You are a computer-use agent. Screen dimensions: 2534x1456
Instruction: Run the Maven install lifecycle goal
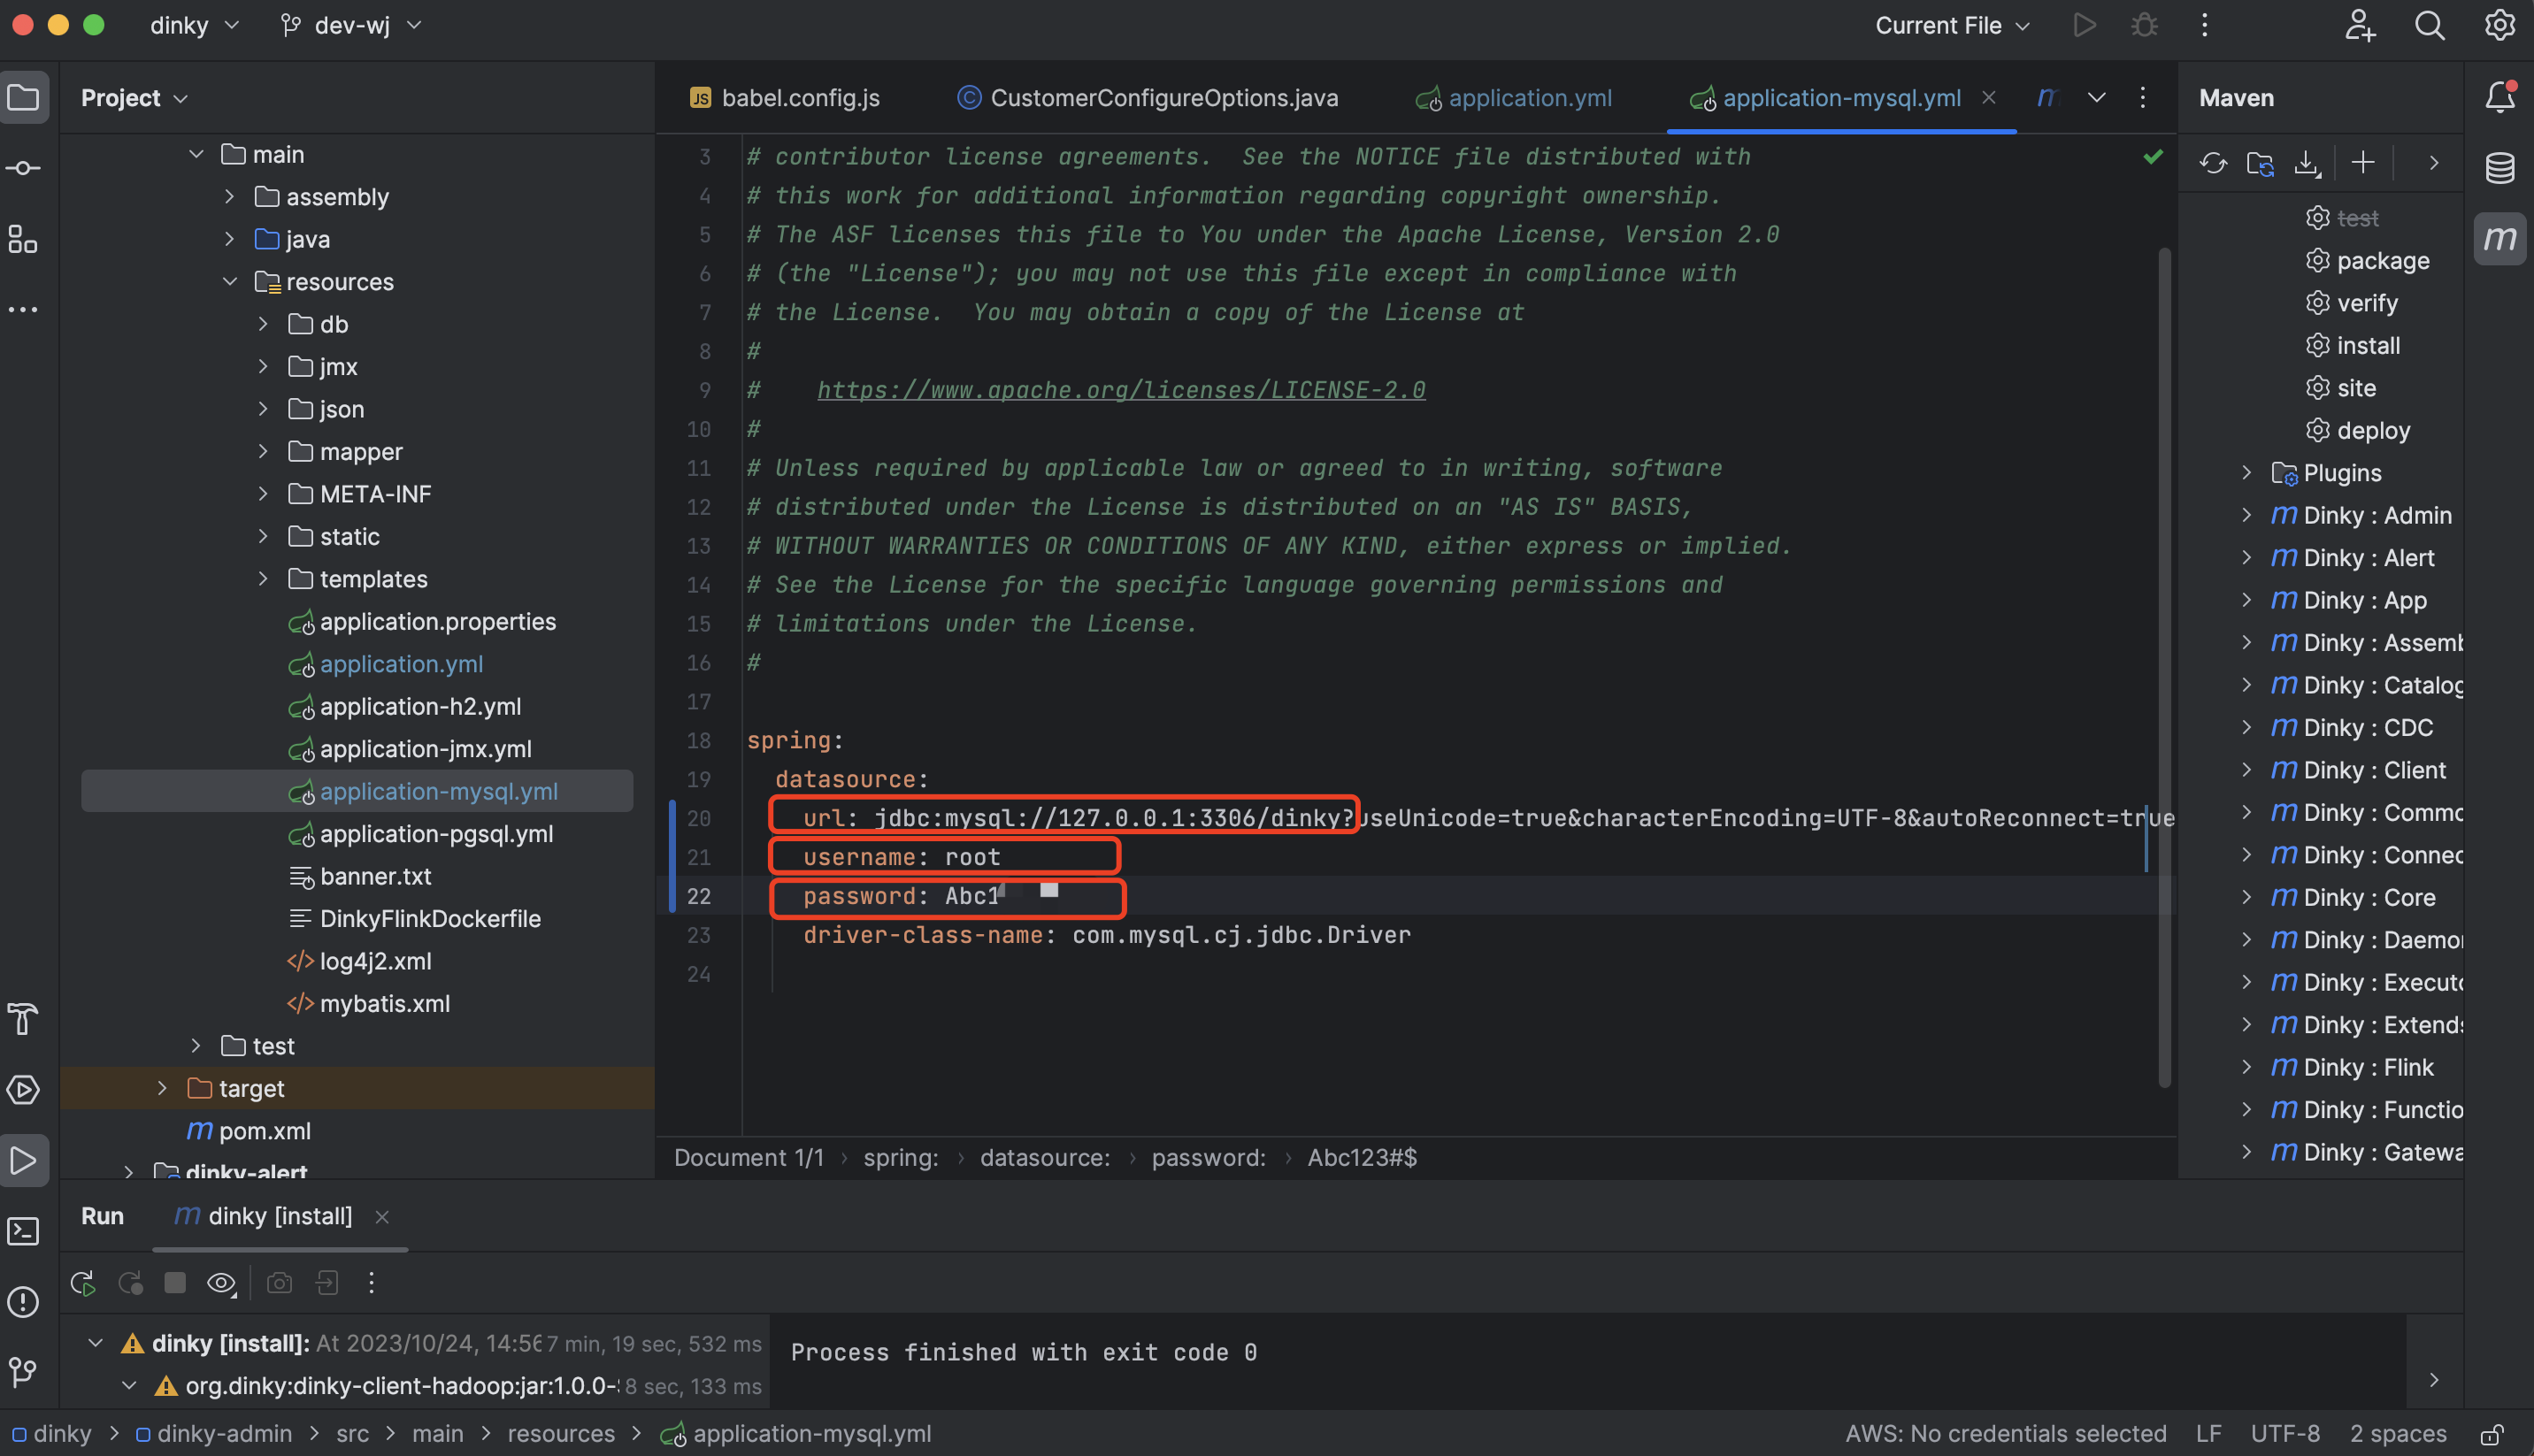click(2367, 345)
